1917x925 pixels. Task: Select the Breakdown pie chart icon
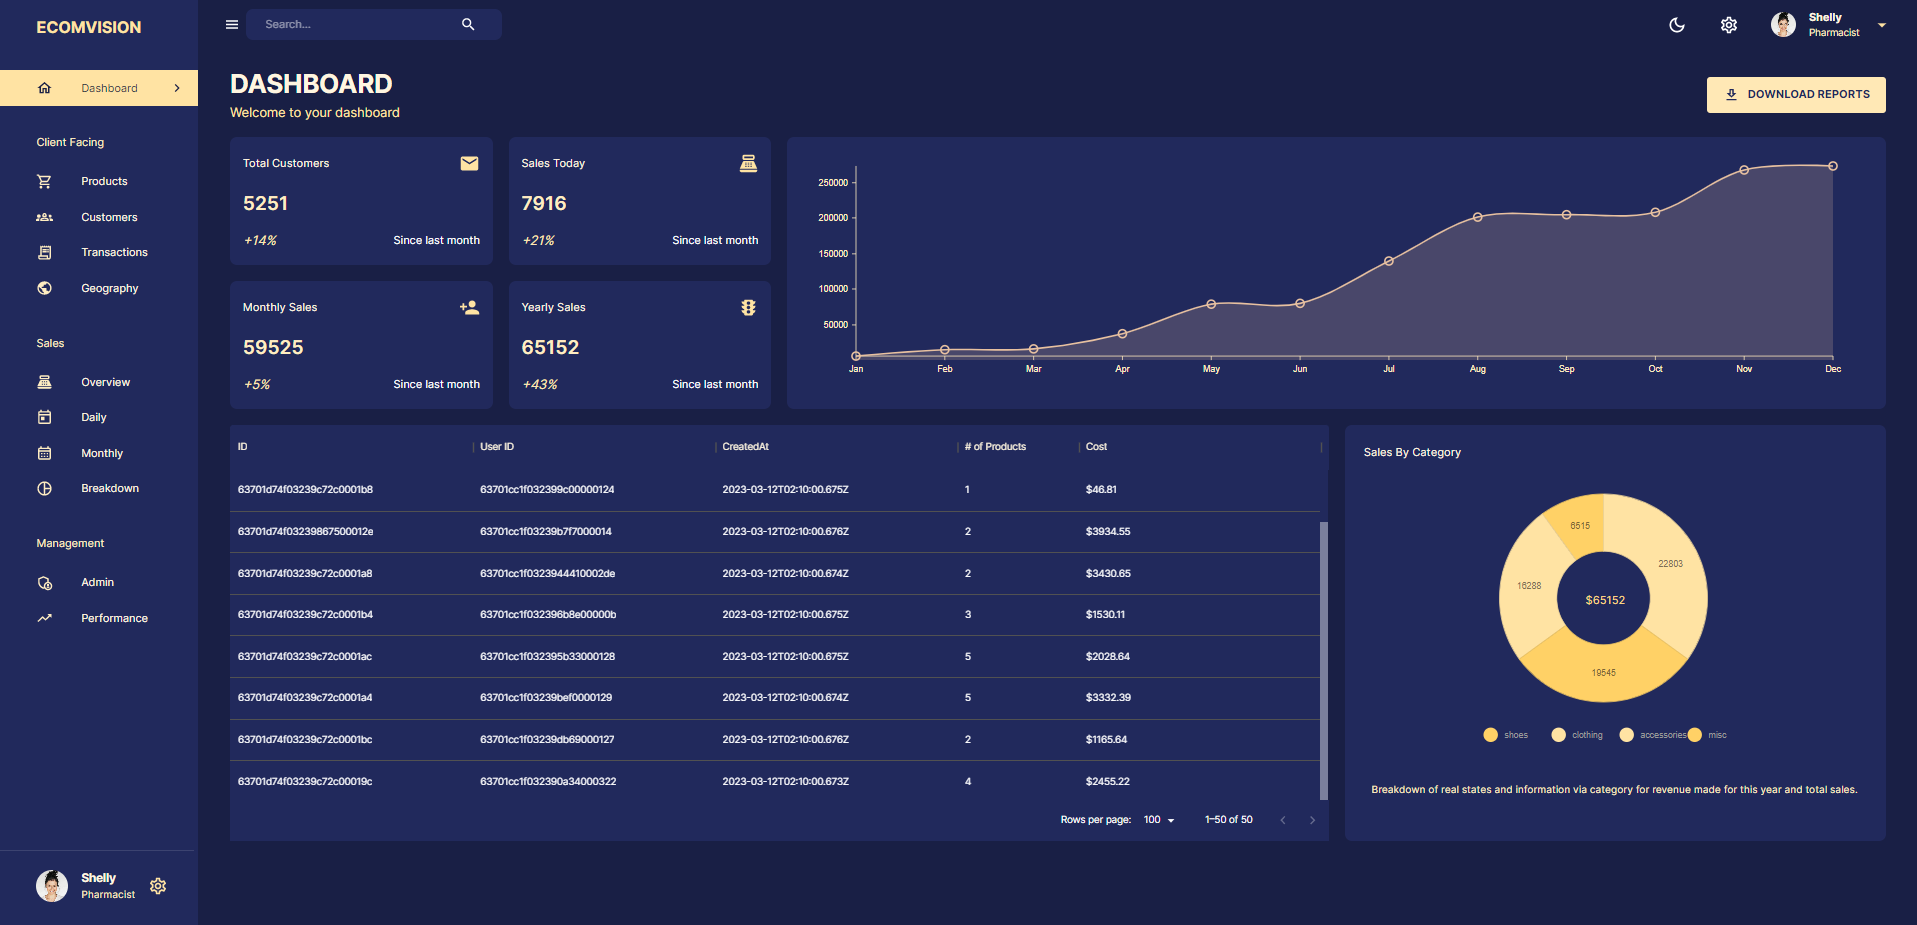[44, 488]
